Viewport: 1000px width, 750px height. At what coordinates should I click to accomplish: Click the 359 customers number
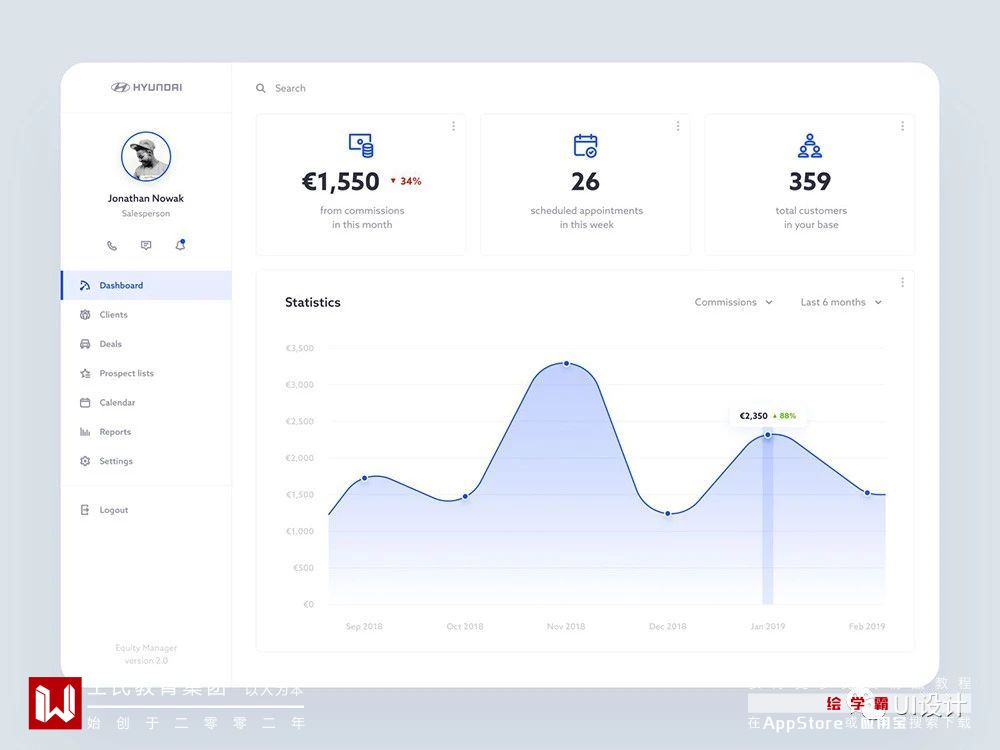click(810, 182)
